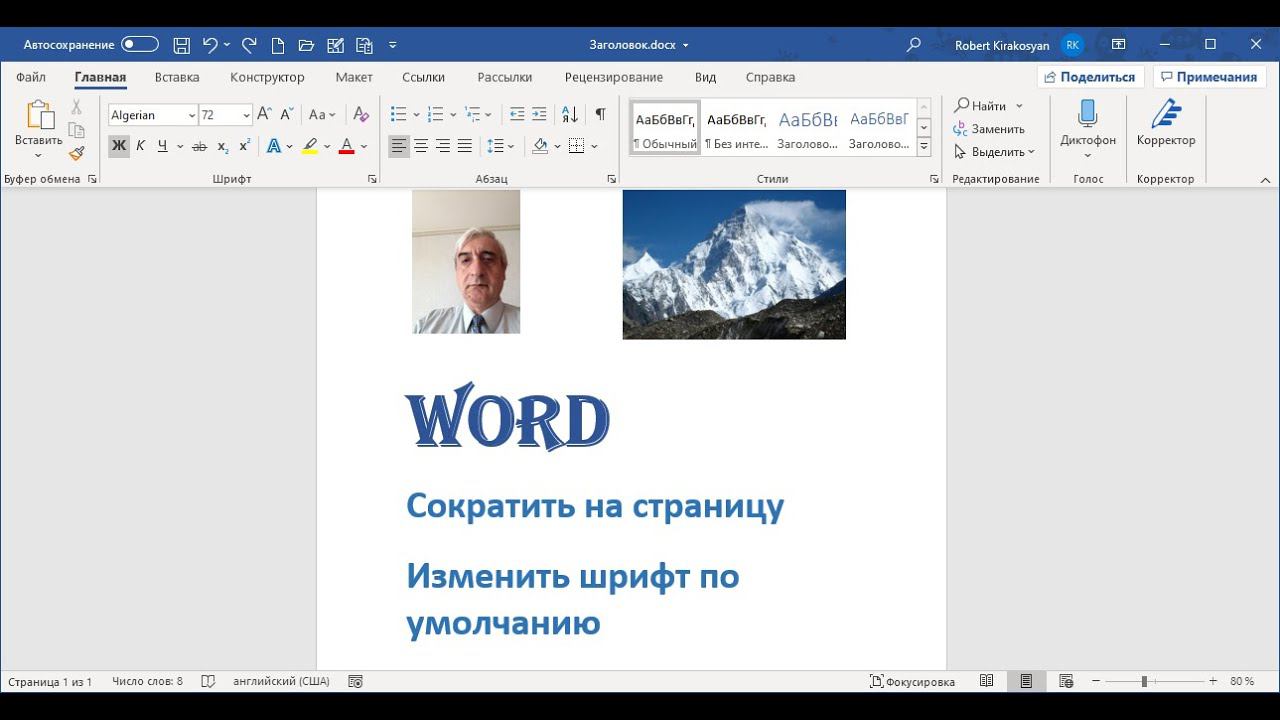Viewport: 1280px width, 720px height.
Task: Click the zoom slider in status bar
Action: 1145,681
